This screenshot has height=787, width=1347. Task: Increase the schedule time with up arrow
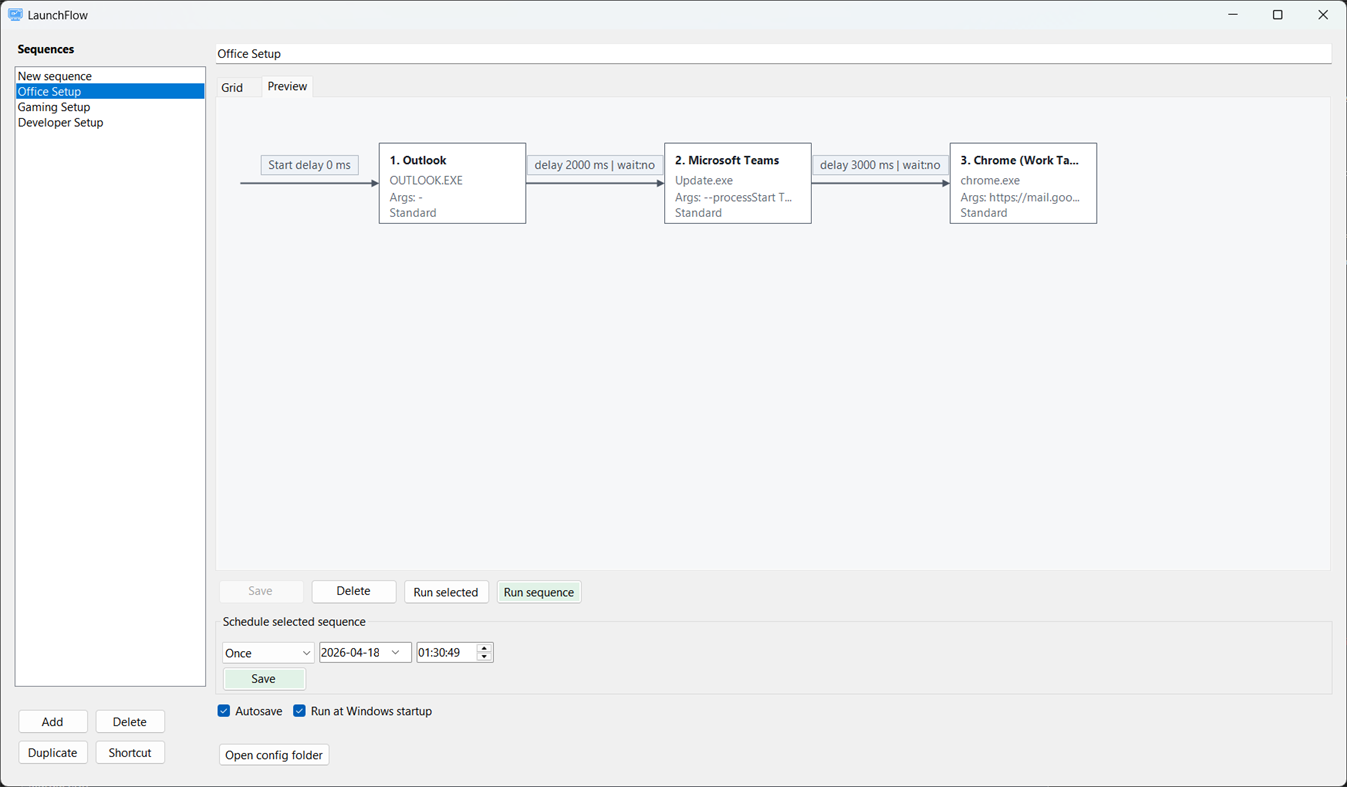coord(485,648)
